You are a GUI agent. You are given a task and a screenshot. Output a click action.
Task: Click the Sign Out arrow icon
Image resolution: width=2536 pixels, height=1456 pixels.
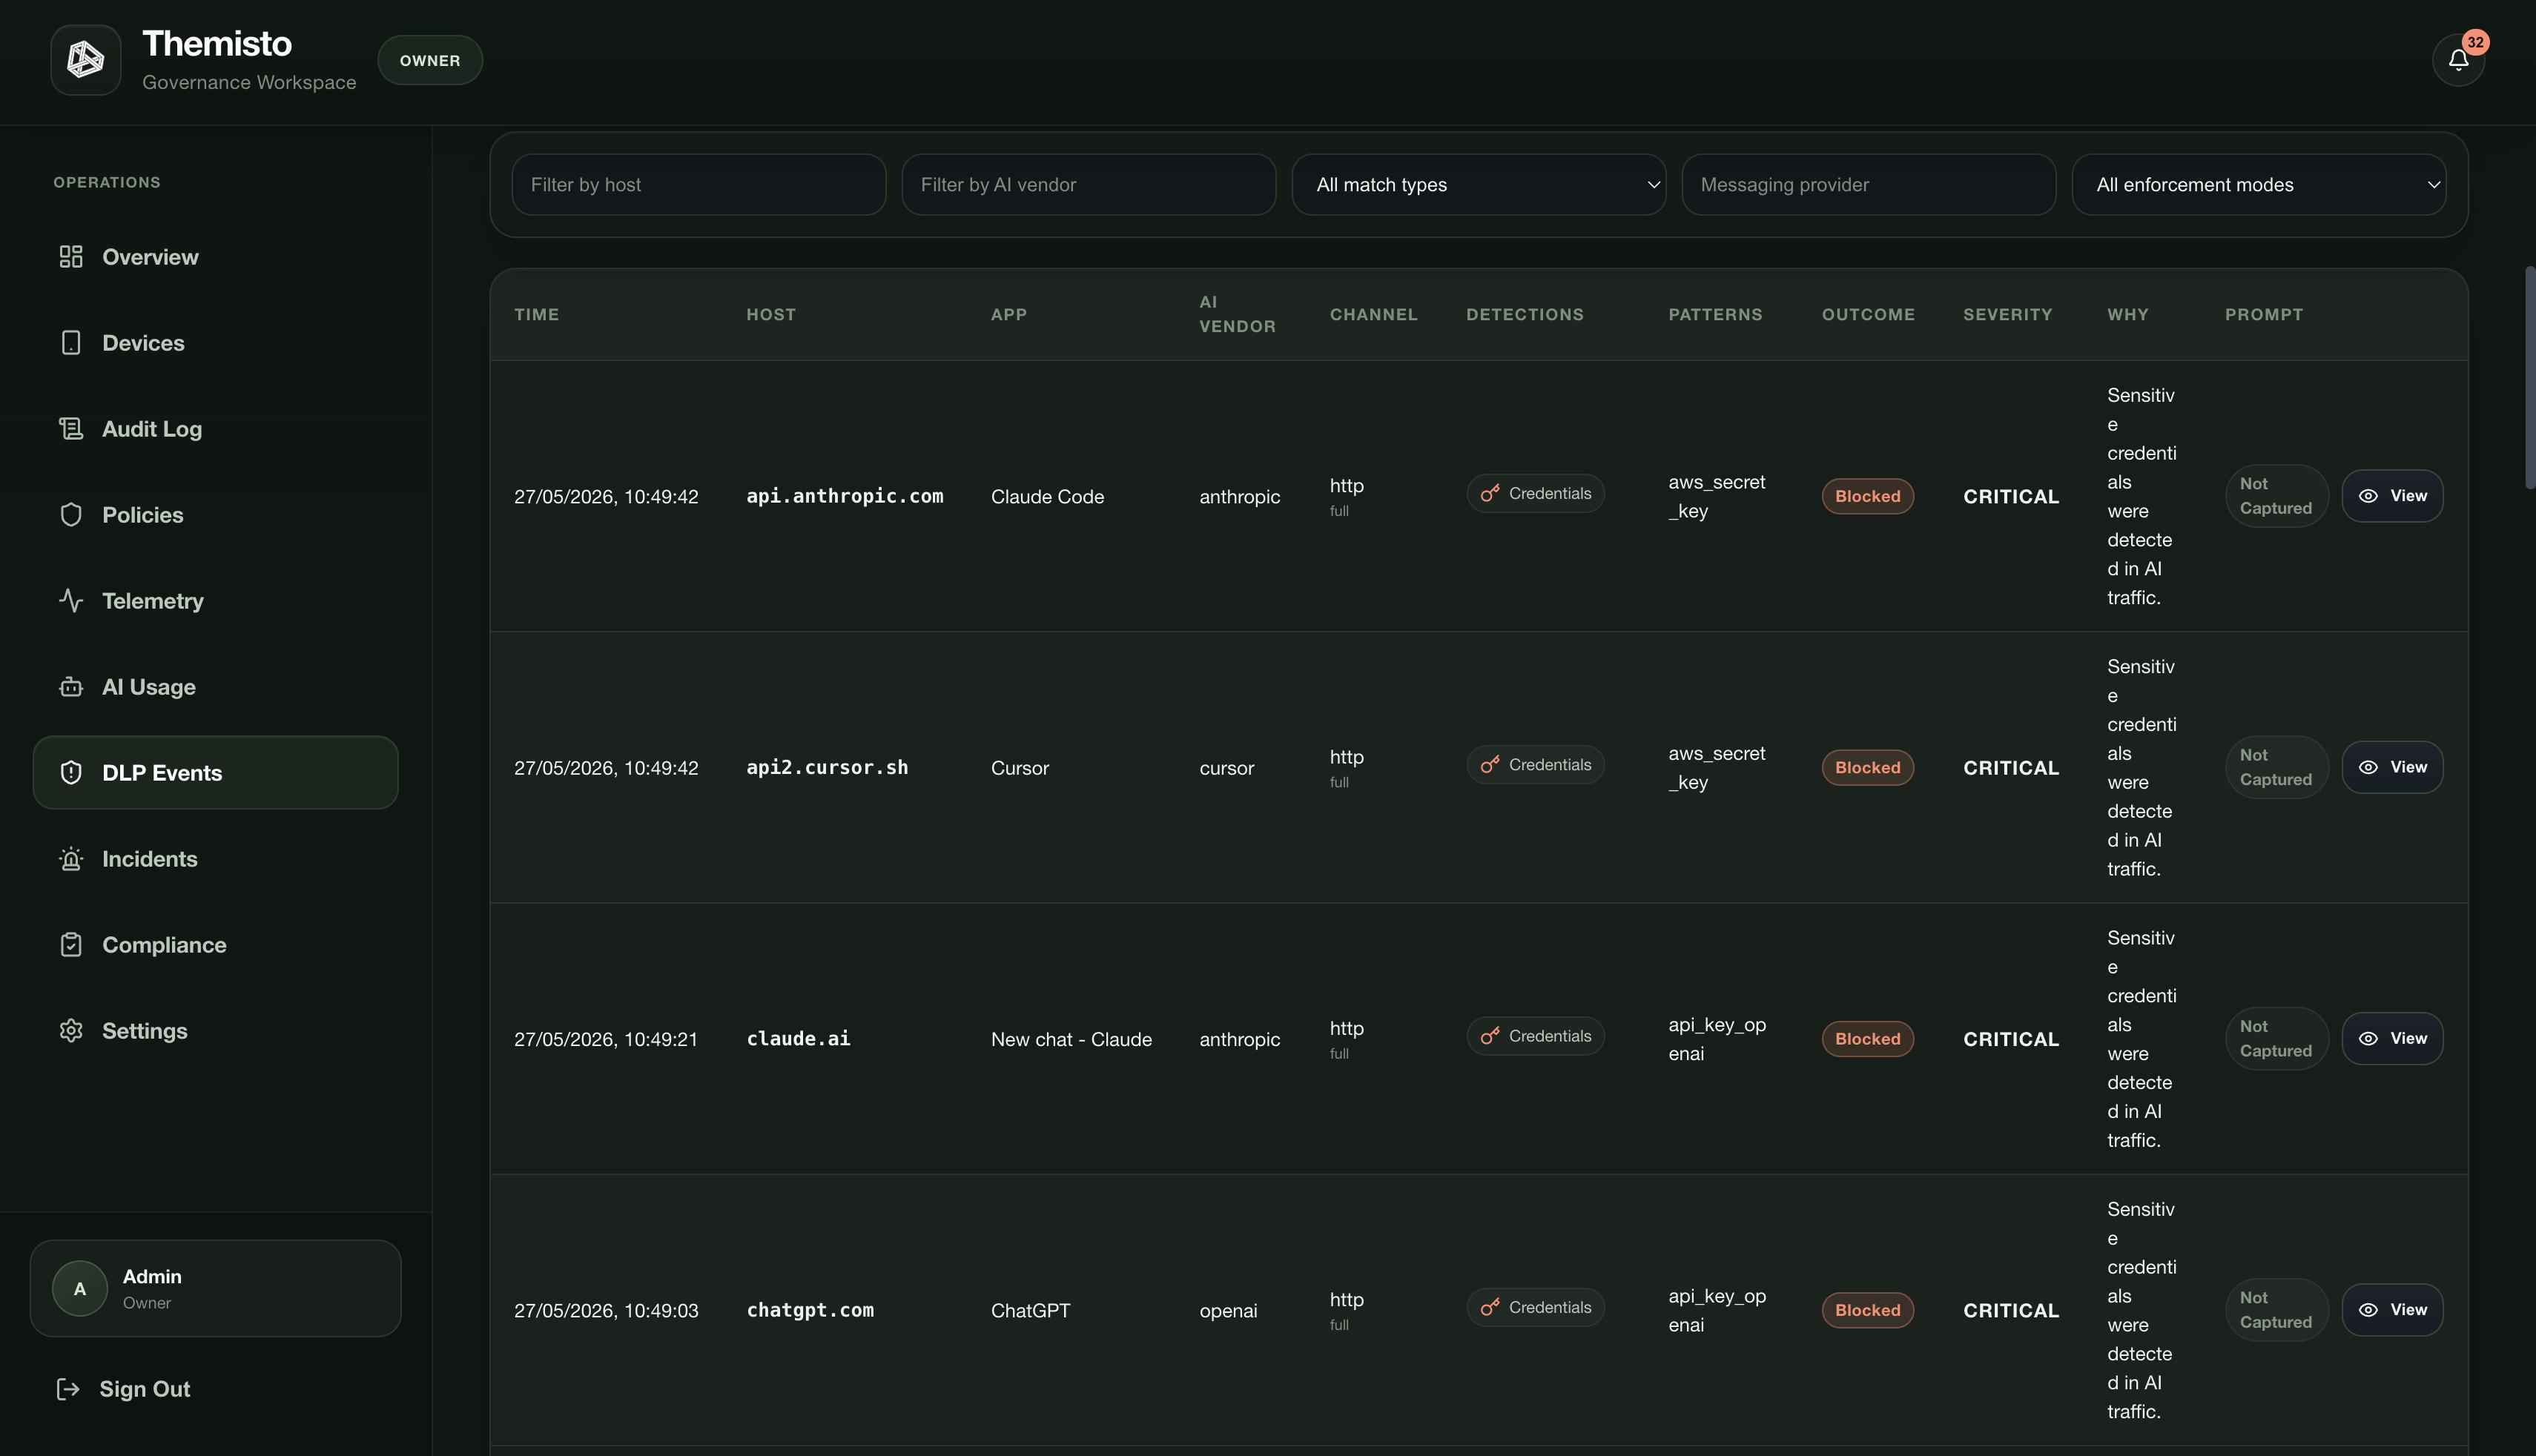click(x=68, y=1389)
